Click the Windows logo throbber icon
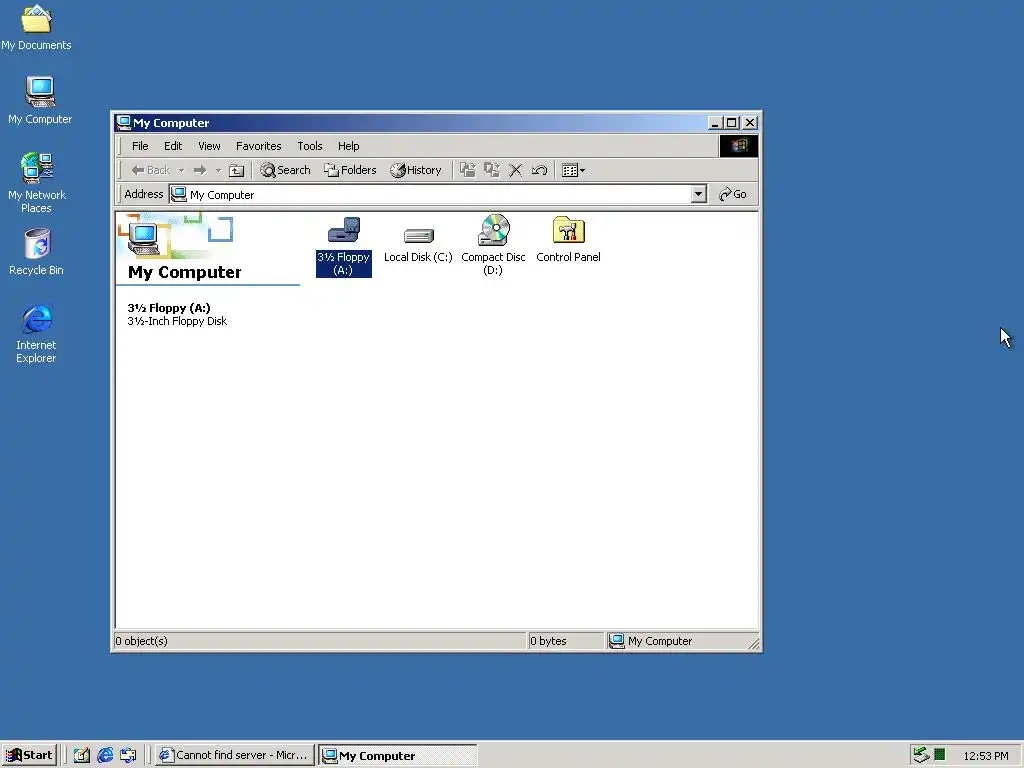1024x768 pixels. coord(739,146)
